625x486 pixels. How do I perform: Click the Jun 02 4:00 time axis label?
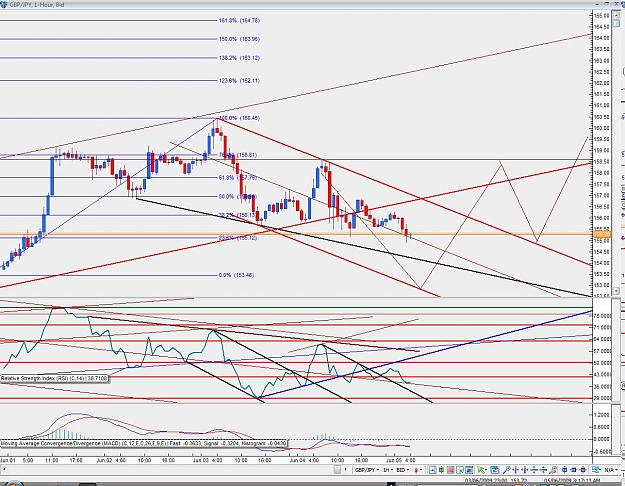111,460
